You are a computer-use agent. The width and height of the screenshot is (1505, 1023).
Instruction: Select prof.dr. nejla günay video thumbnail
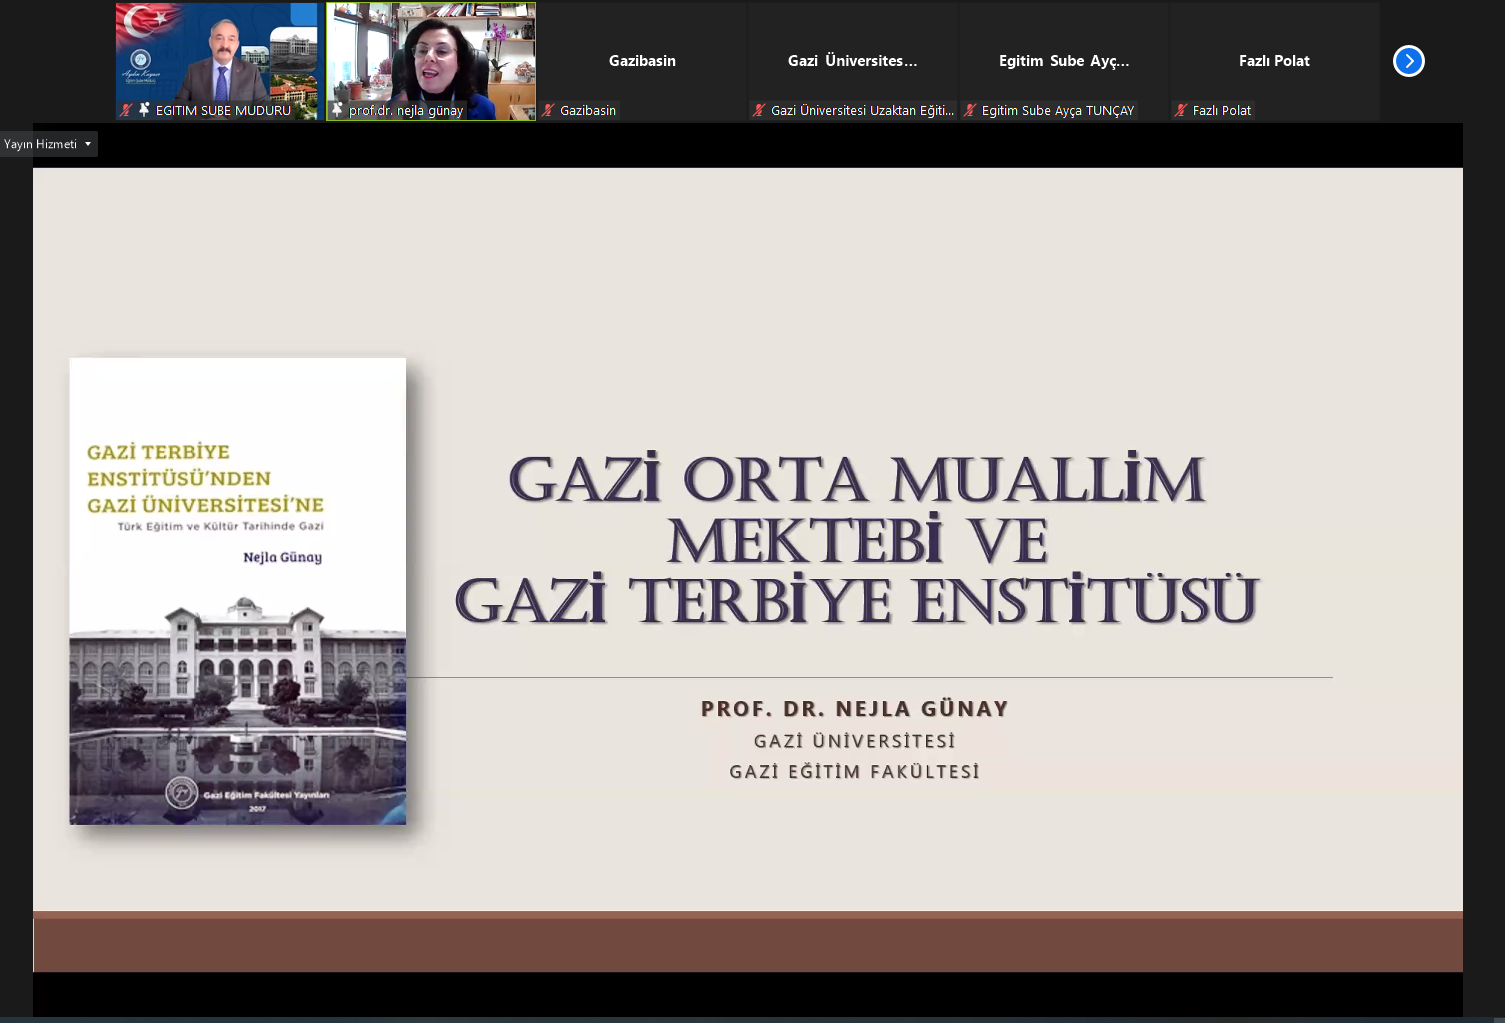tap(431, 61)
